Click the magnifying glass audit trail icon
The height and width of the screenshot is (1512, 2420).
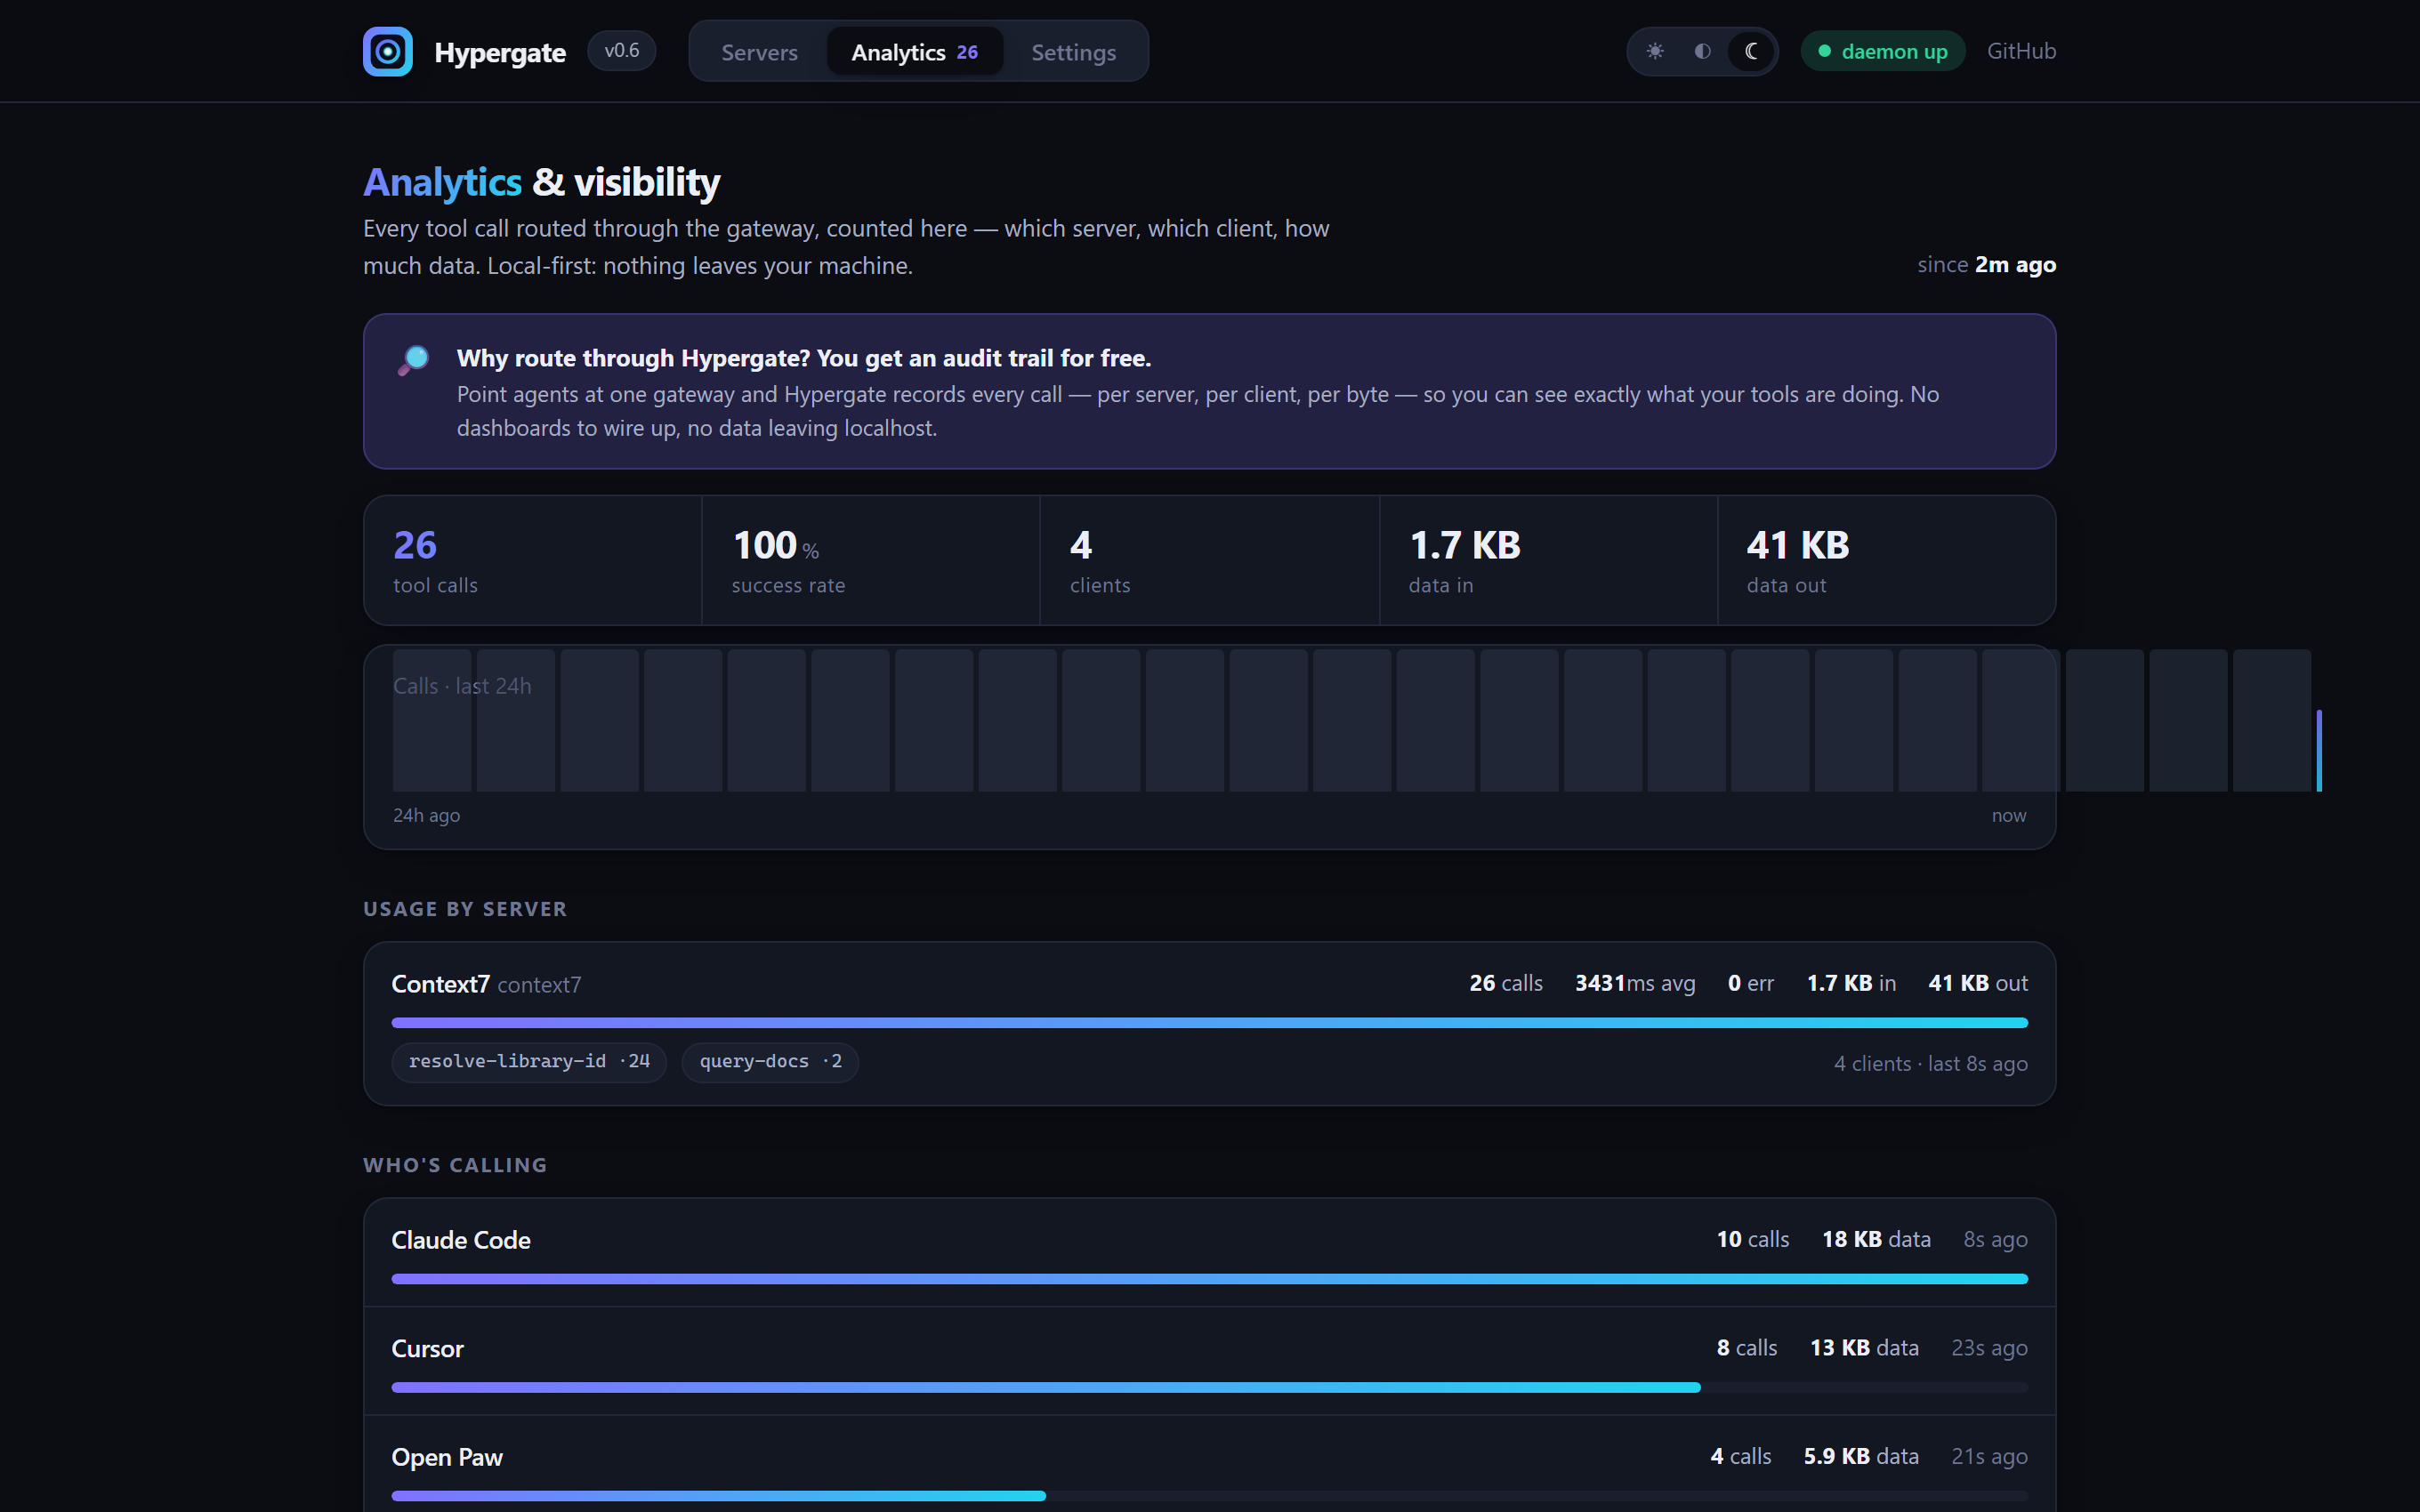(413, 360)
